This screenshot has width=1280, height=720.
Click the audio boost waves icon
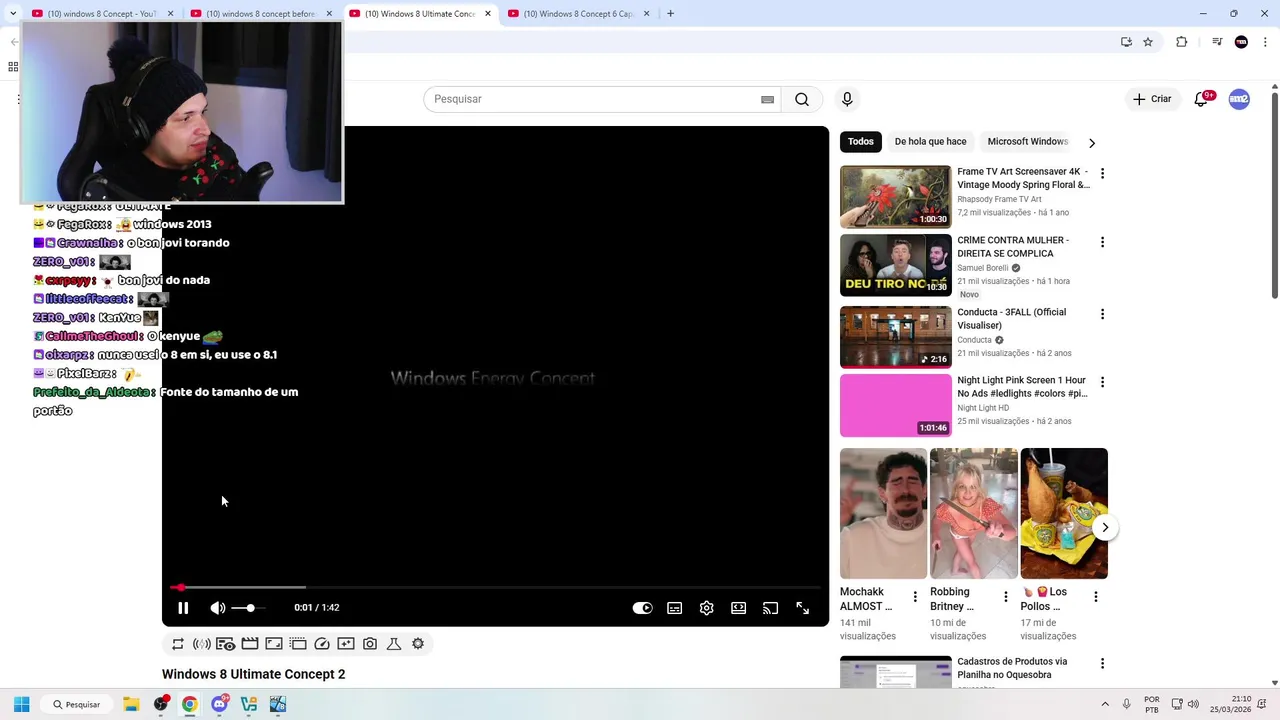(202, 644)
